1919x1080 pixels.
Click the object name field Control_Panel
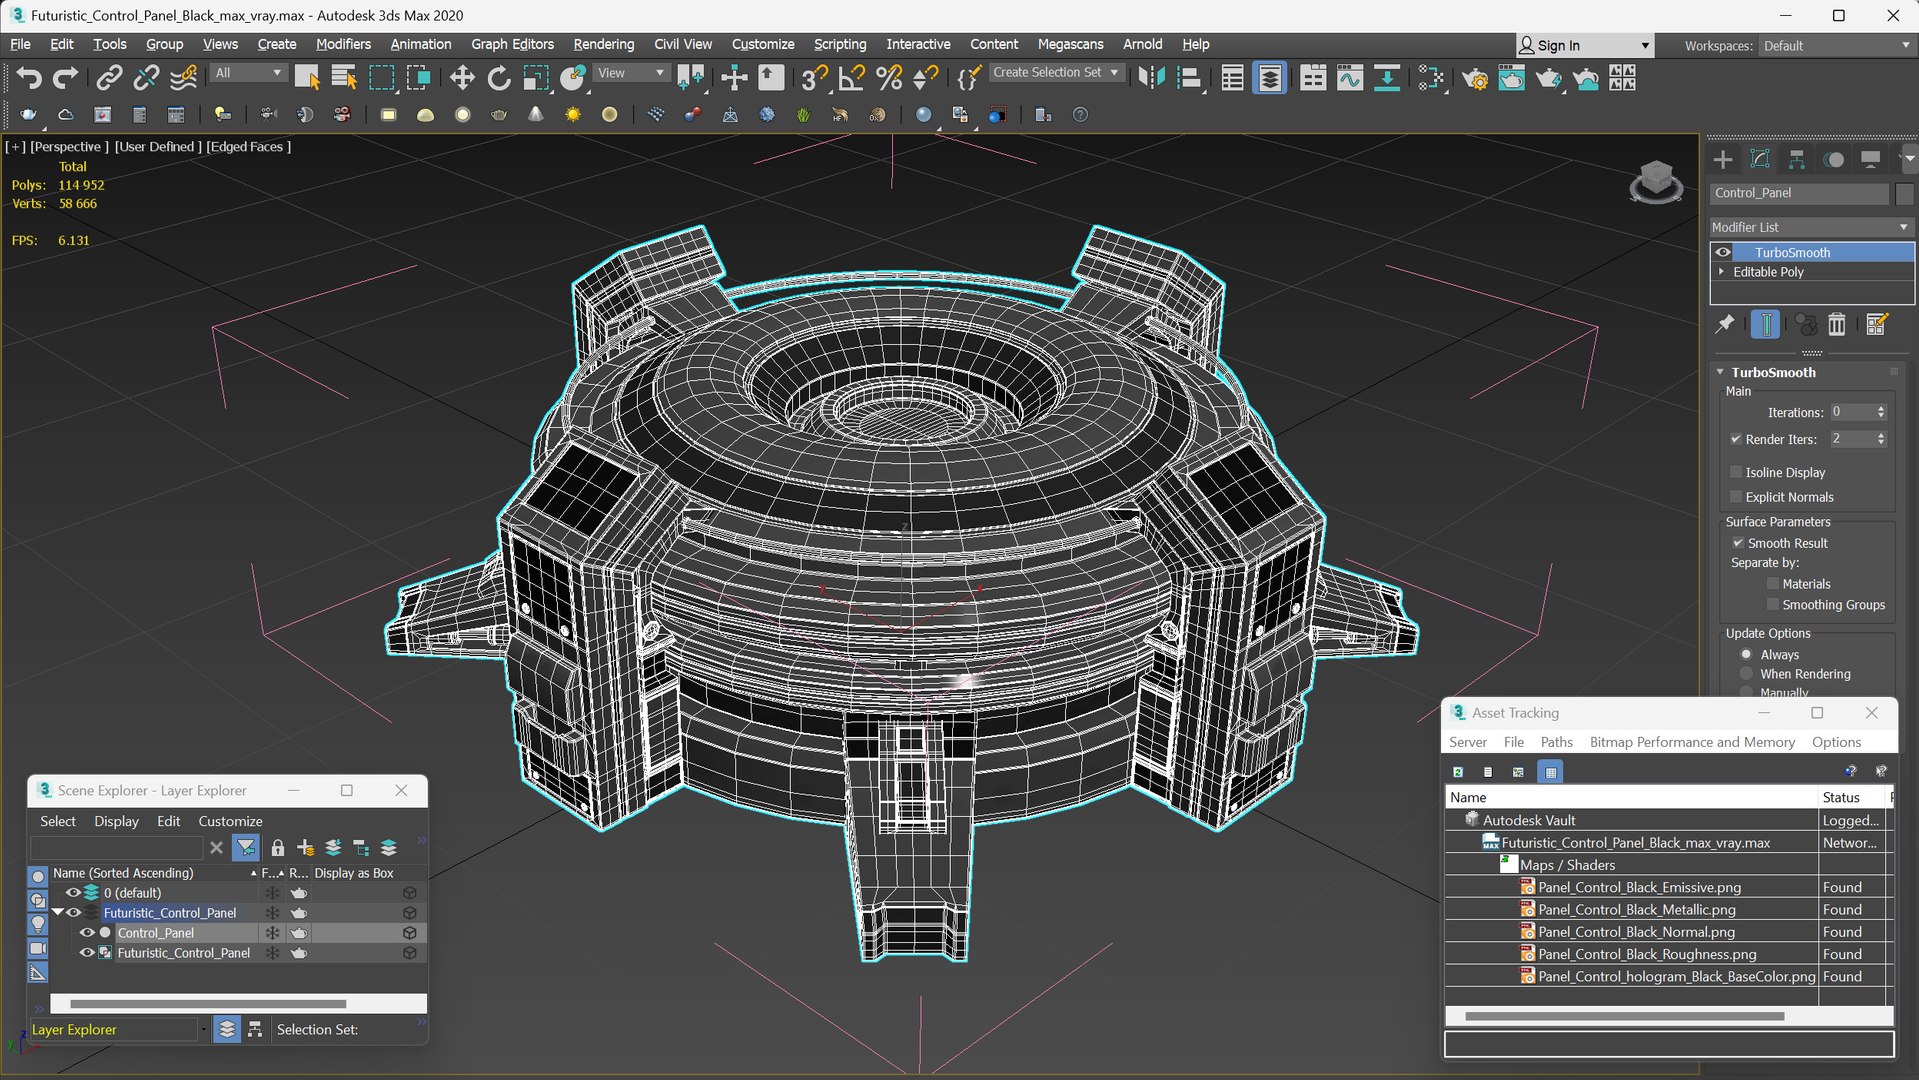pyautogui.click(x=1799, y=193)
